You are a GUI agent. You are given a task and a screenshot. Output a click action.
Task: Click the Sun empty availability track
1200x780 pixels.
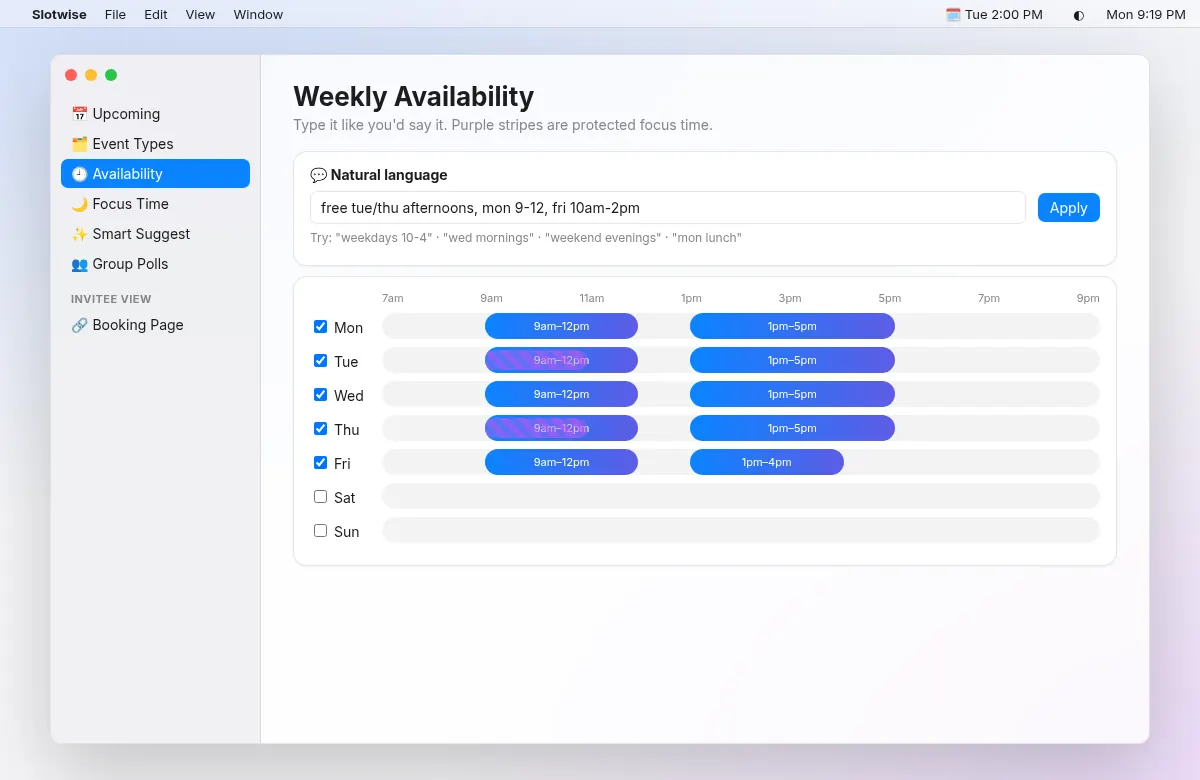[741, 530]
